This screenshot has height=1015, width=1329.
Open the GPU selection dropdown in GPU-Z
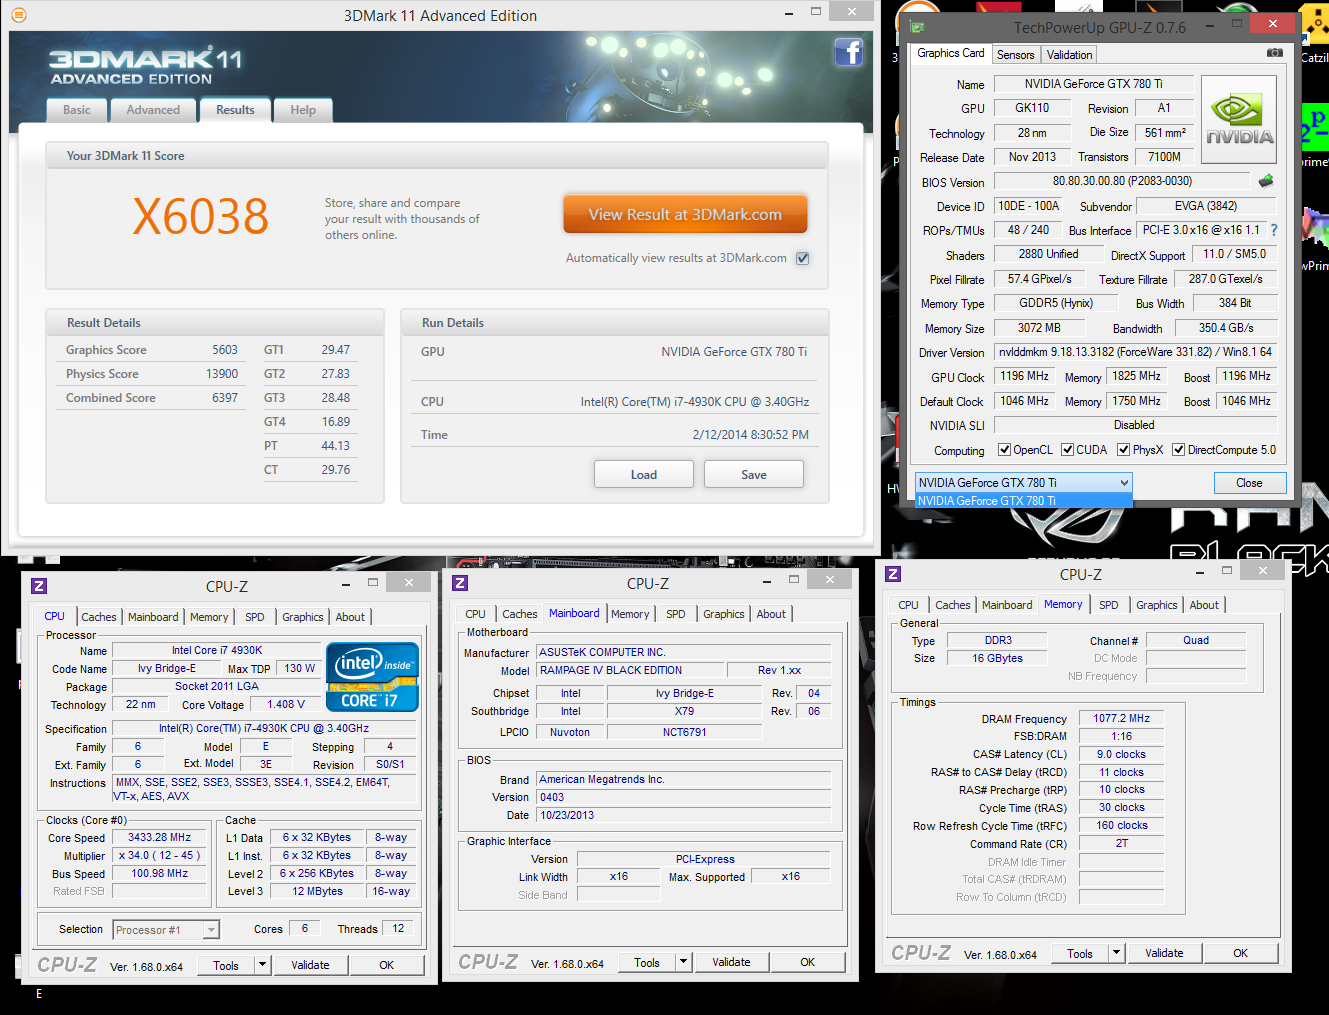coord(1023,483)
